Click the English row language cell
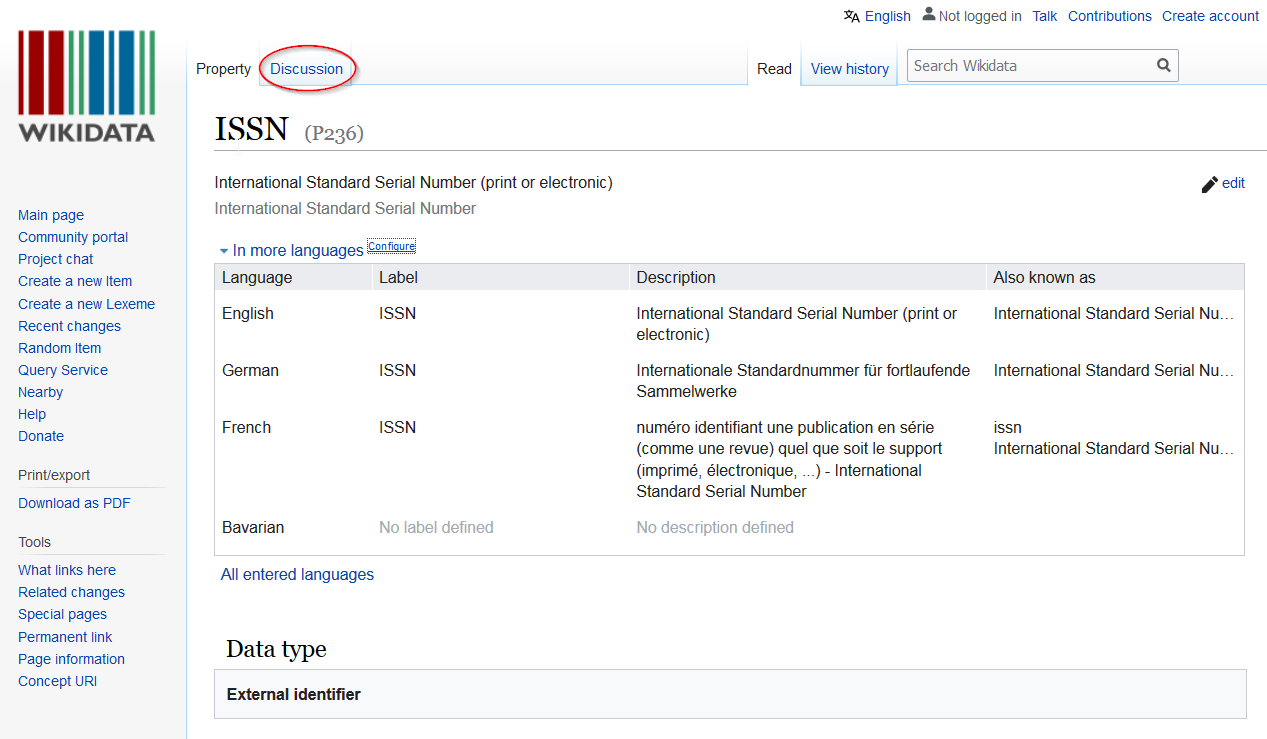1267x739 pixels. (248, 314)
